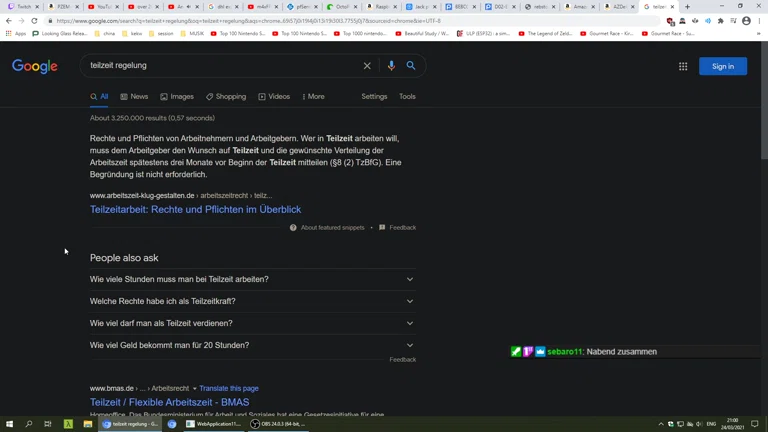Open Looking Glass Relea... bookmark
The image size is (768, 432).
60,34
